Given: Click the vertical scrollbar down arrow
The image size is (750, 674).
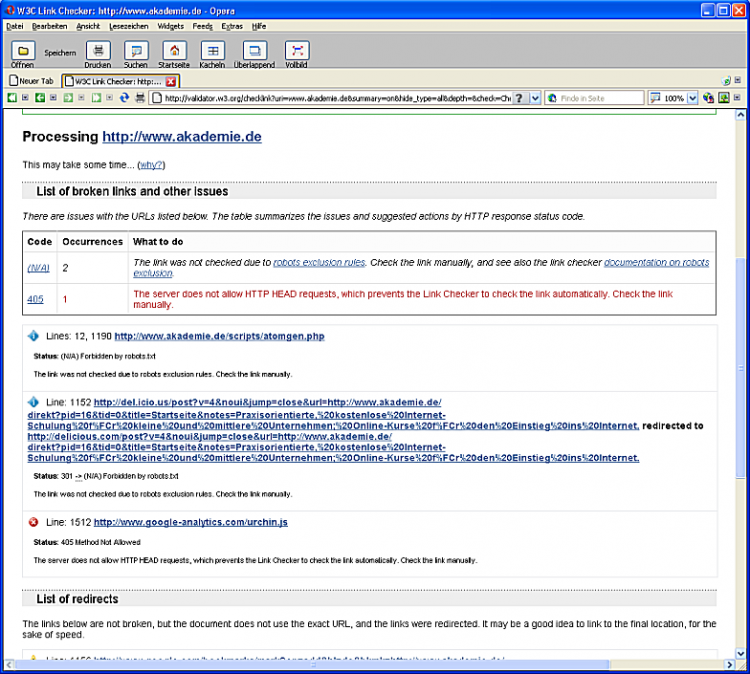Looking at the screenshot, I should (x=740, y=654).
